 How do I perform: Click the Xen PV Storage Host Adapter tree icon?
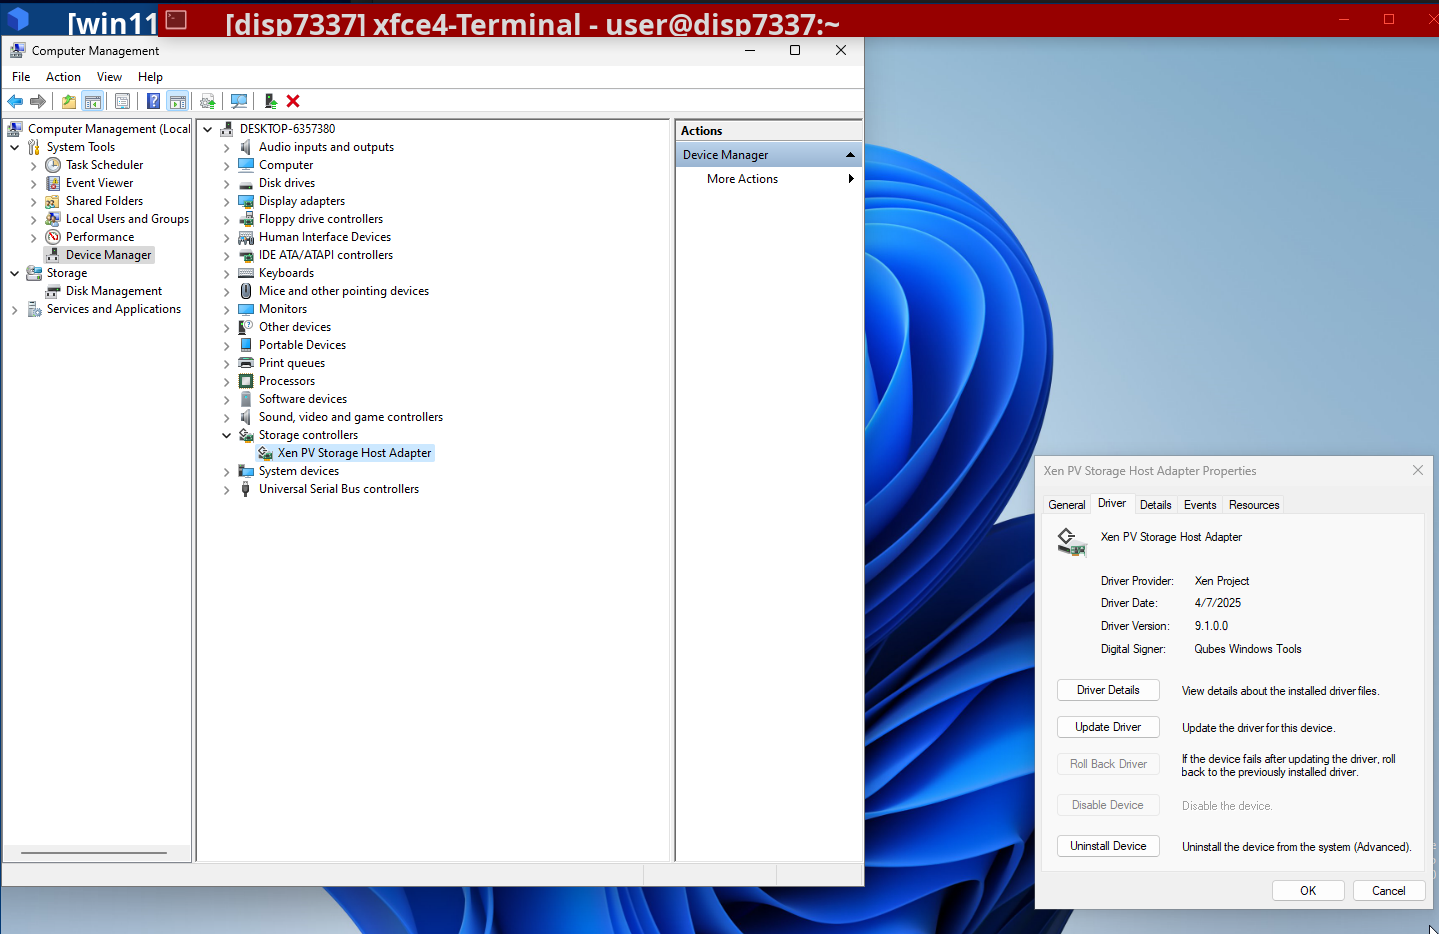(x=265, y=453)
